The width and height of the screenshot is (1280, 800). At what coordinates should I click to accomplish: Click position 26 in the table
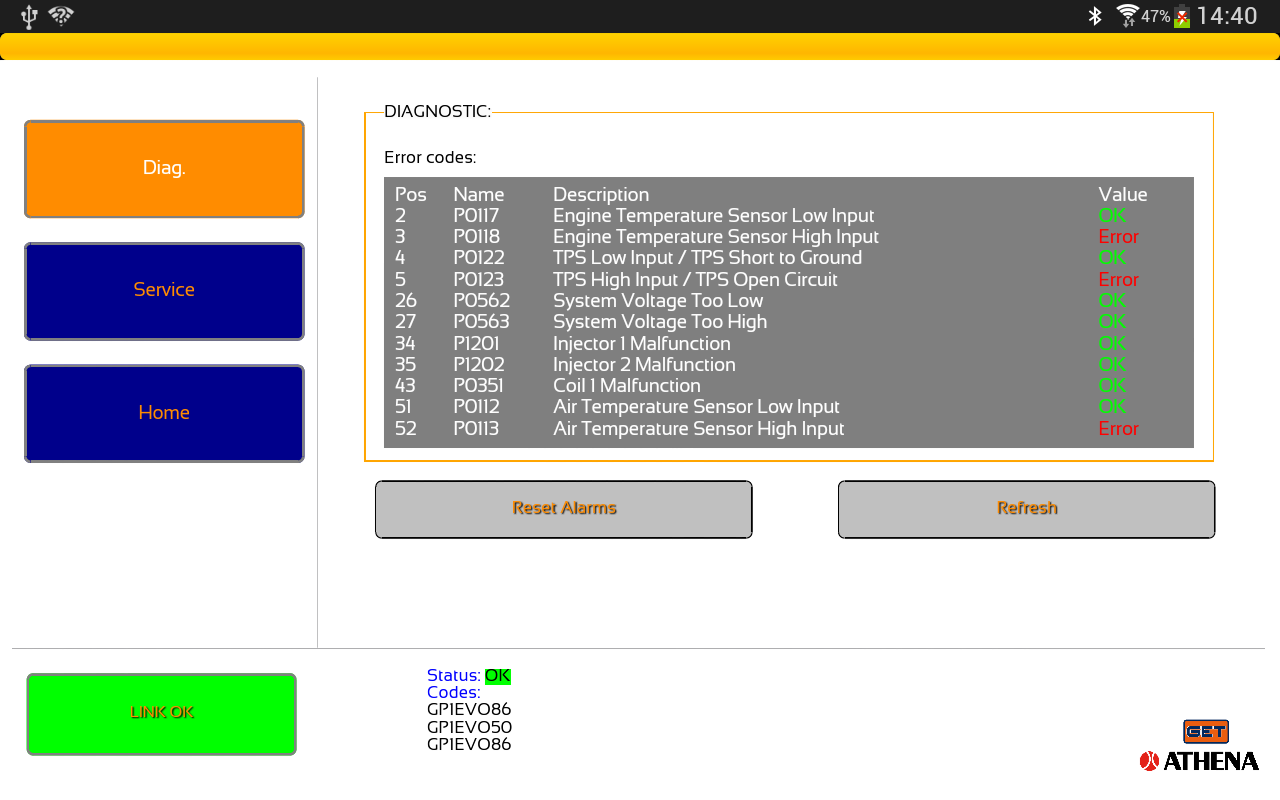406,301
